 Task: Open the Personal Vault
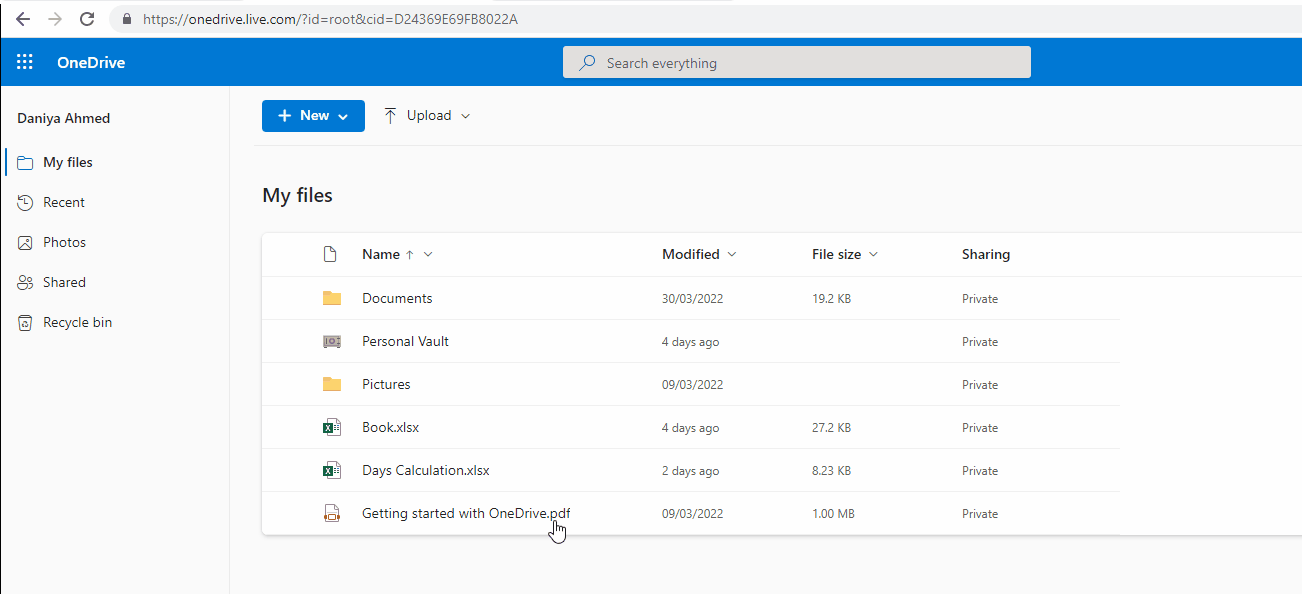405,341
